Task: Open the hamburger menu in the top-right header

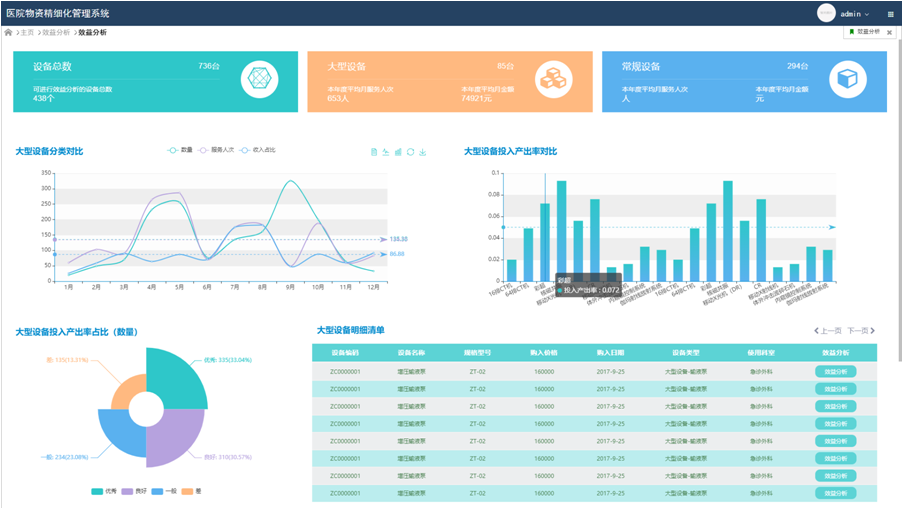Action: (x=890, y=14)
